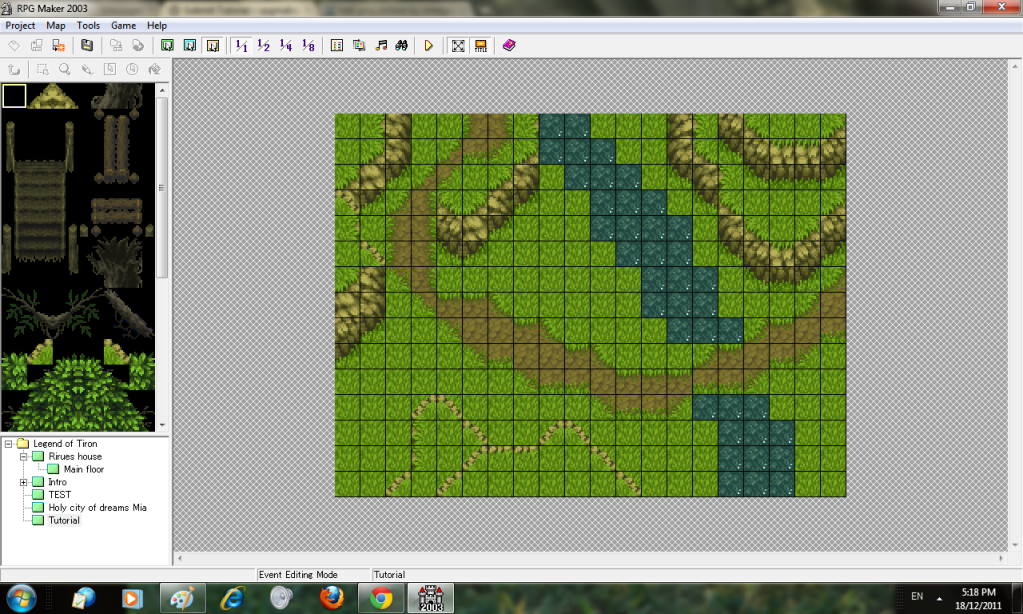
Task: Open the Map menu
Action: (55, 25)
